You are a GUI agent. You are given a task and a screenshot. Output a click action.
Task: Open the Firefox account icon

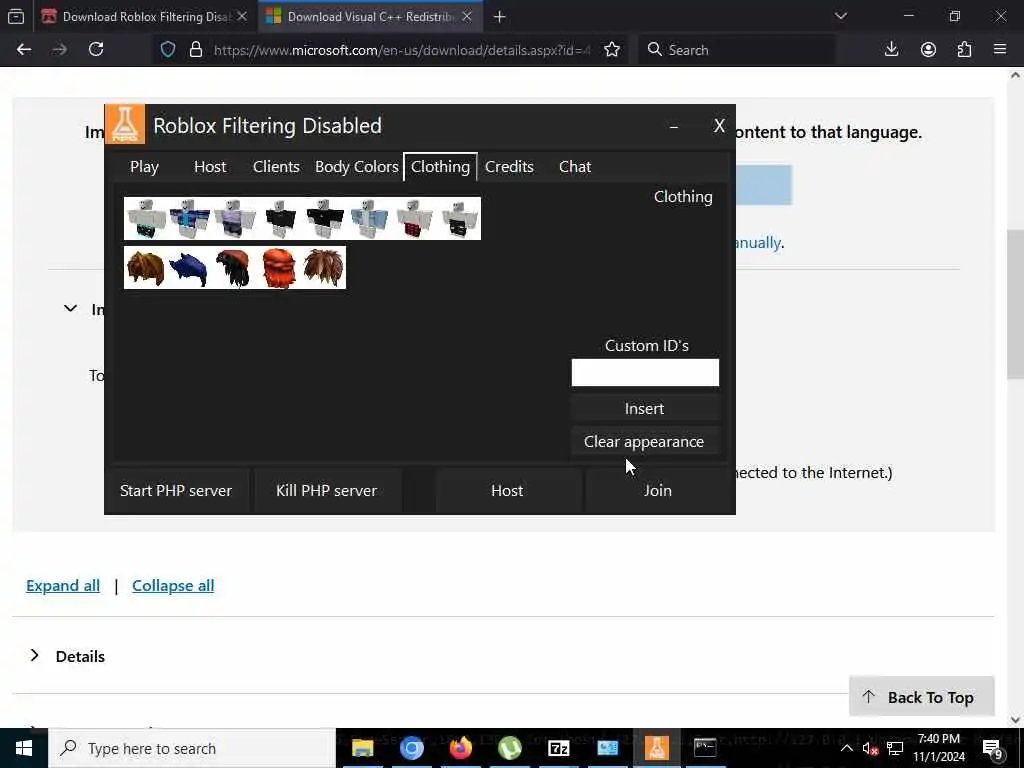(x=928, y=50)
